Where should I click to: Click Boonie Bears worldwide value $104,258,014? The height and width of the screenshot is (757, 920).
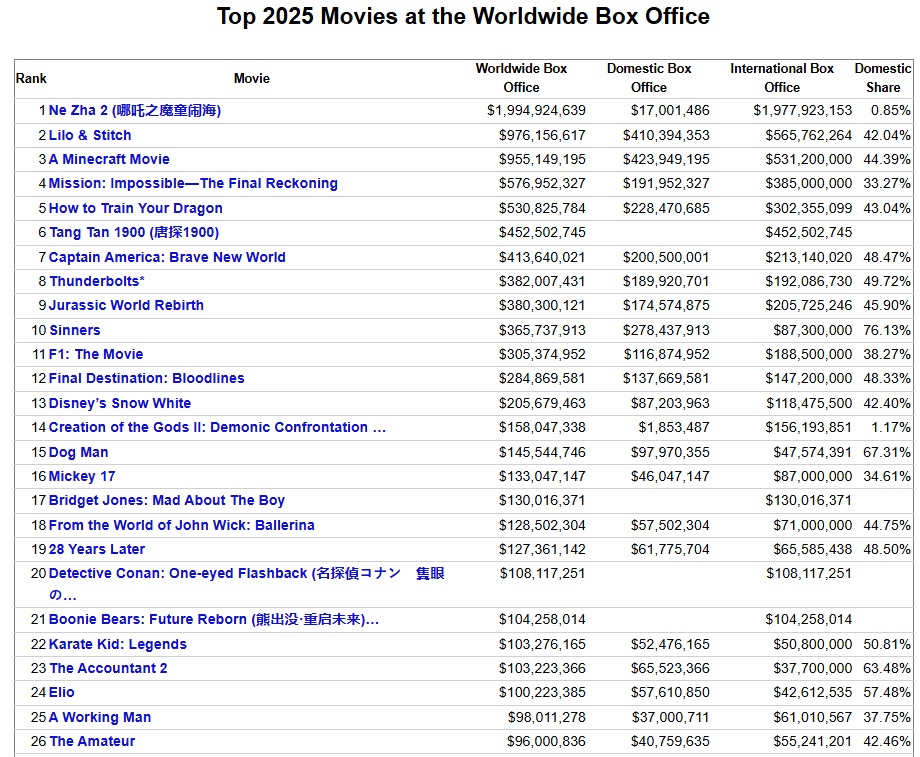[542, 619]
